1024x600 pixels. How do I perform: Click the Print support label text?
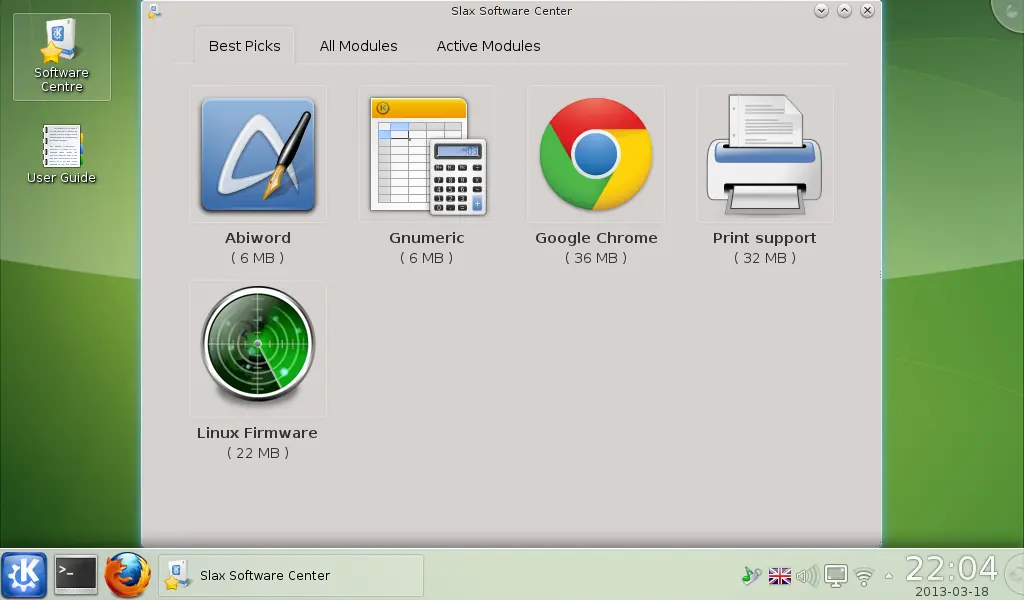765,238
